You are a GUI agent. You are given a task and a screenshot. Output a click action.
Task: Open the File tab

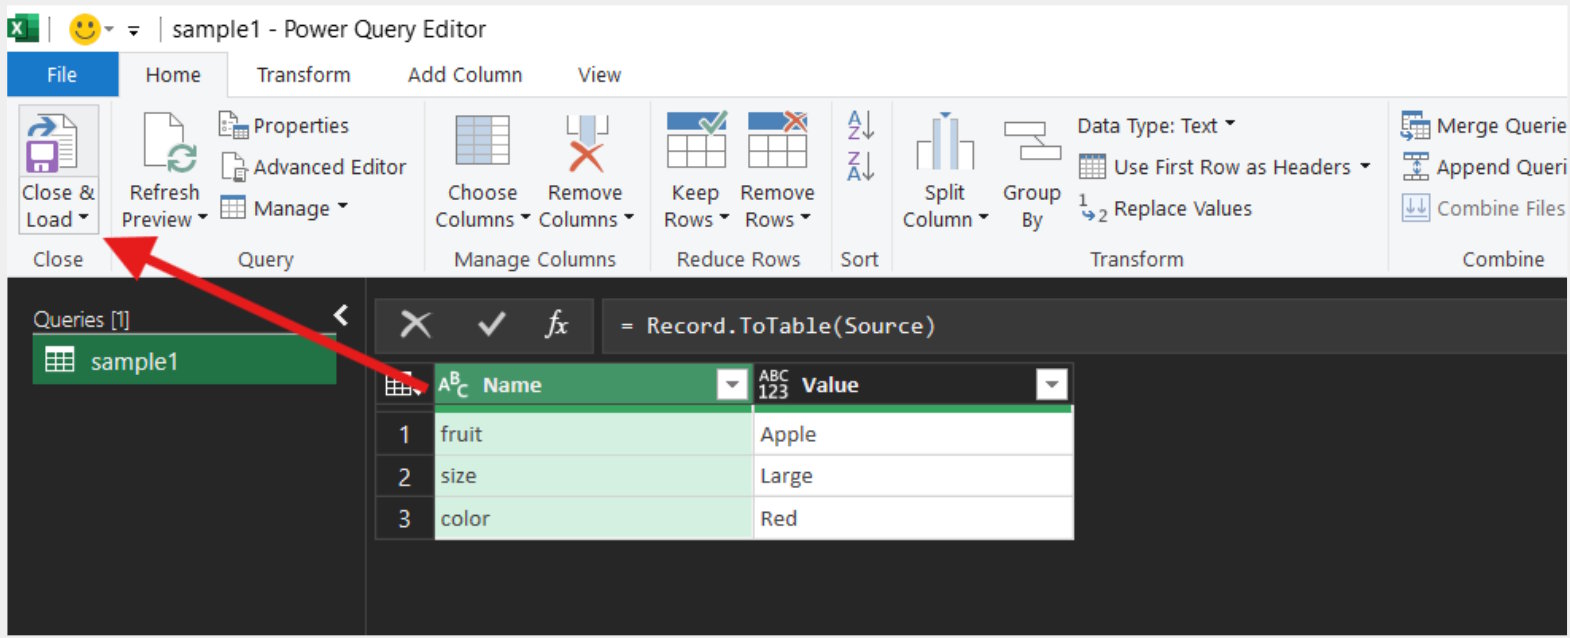coord(62,75)
